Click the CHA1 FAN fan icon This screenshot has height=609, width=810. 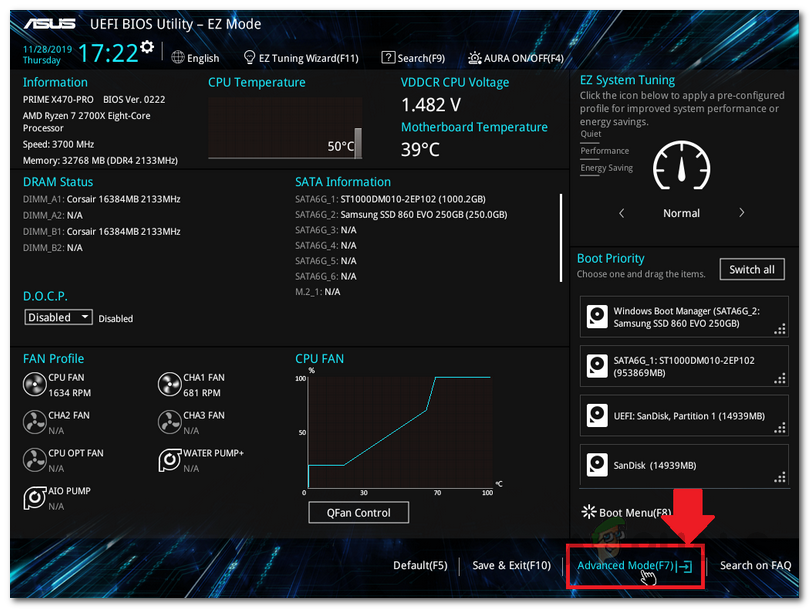[169, 385]
